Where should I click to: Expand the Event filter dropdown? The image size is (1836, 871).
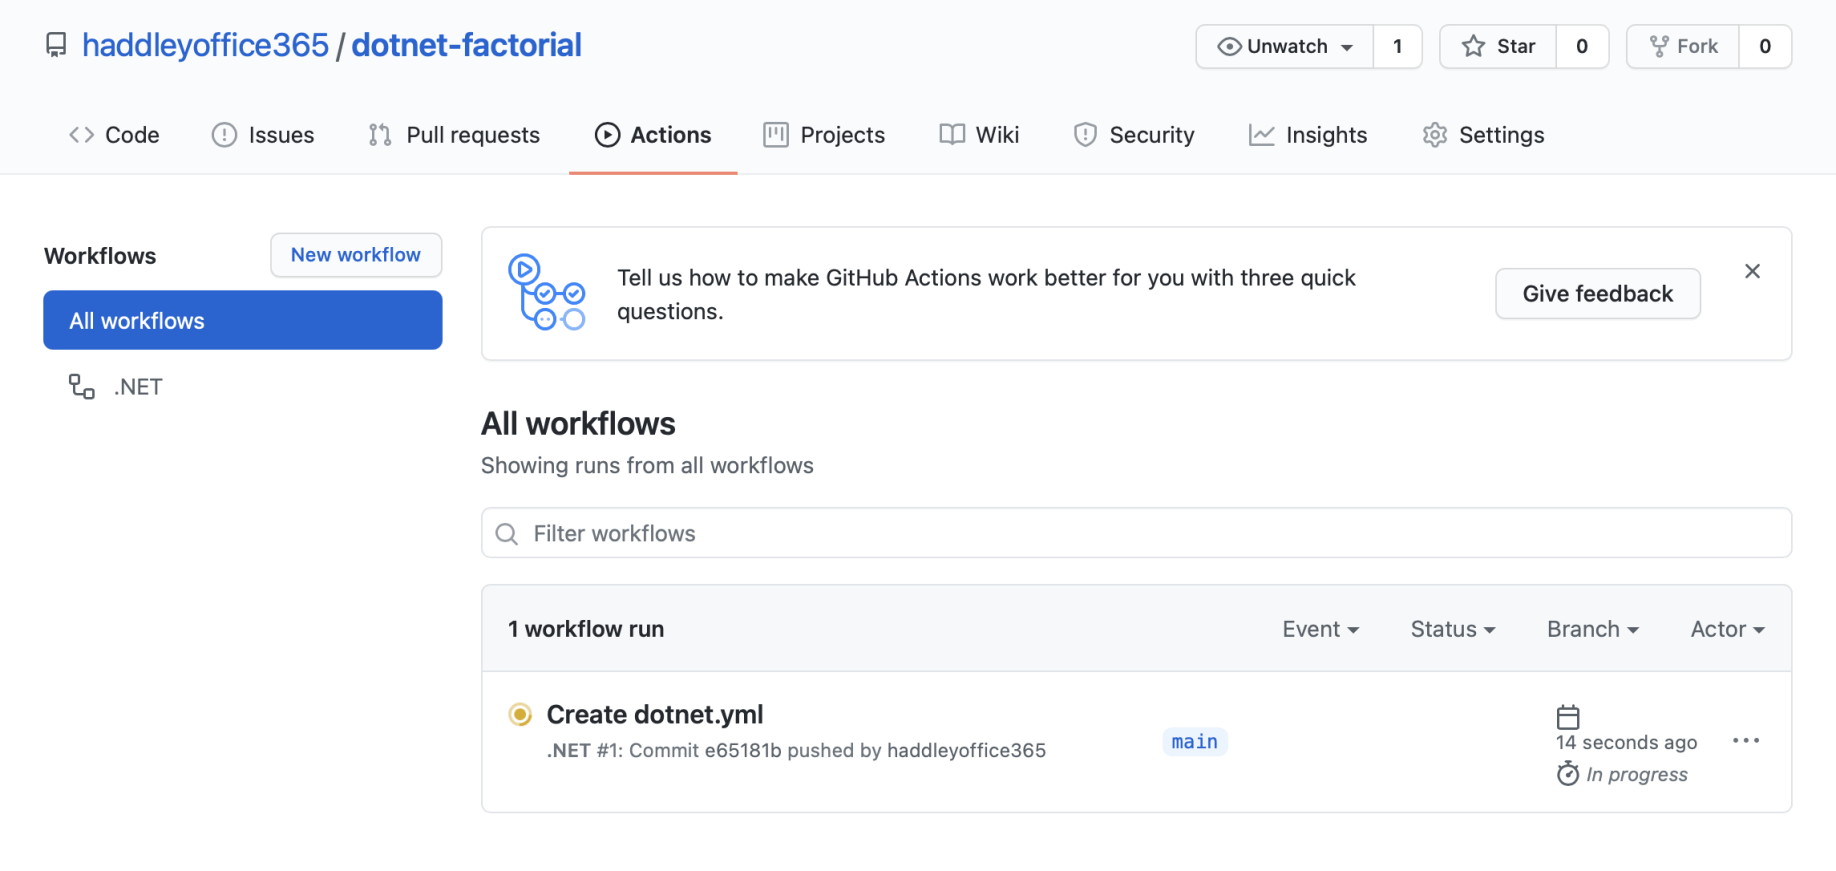(x=1320, y=629)
